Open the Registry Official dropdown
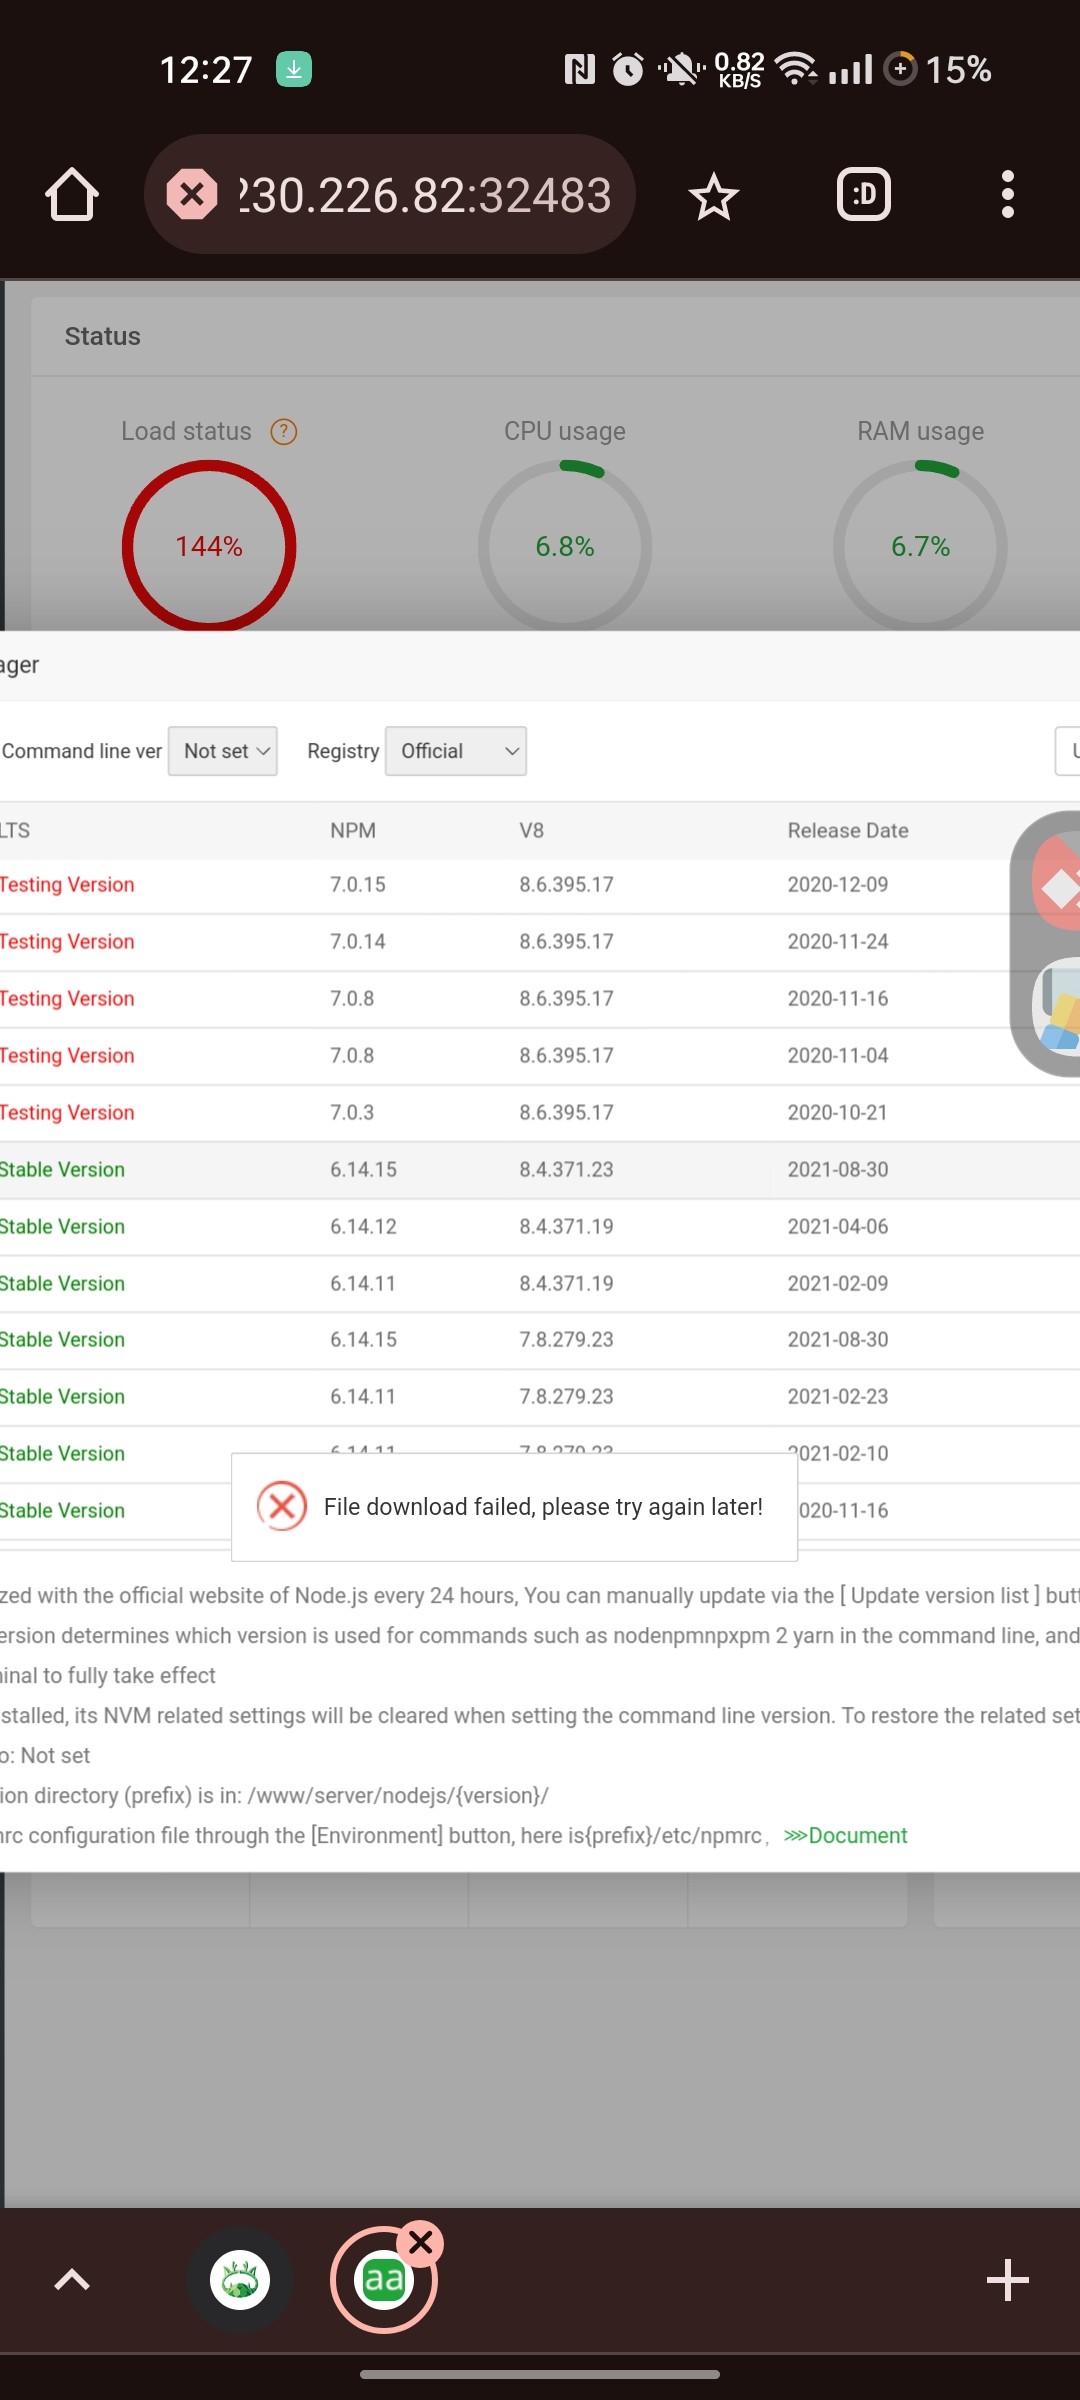The height and width of the screenshot is (2400, 1080). click(456, 751)
